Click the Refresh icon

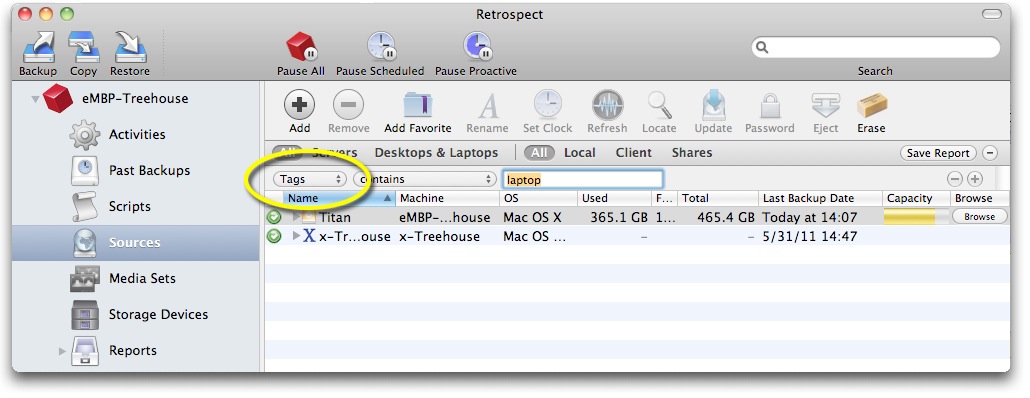(607, 104)
